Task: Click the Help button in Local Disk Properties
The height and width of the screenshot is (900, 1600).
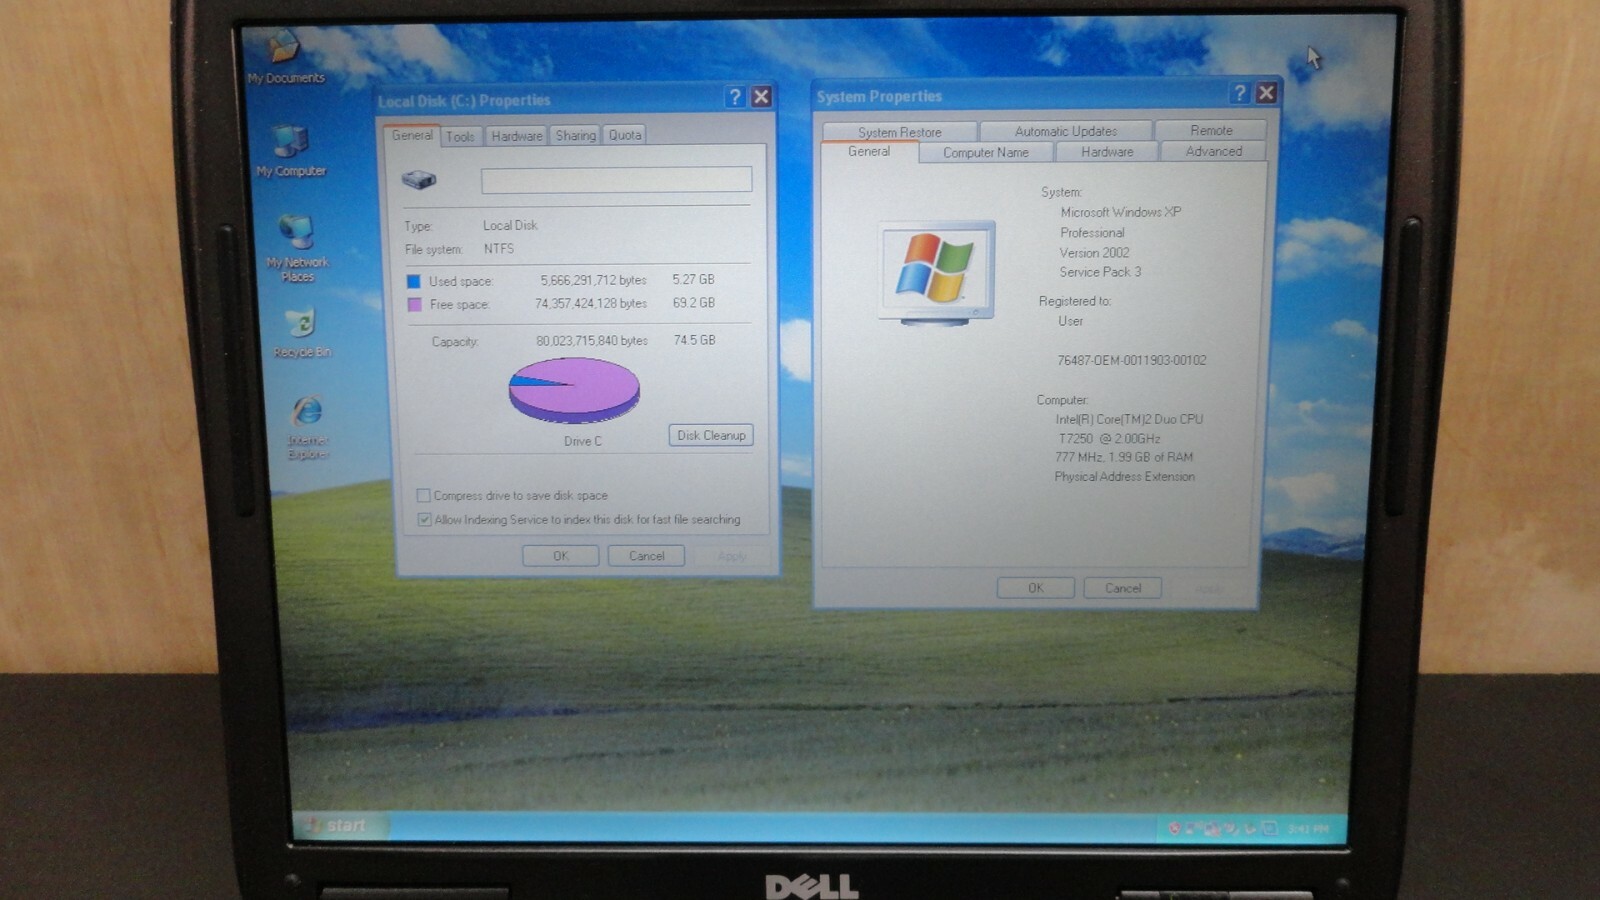Action: pyautogui.click(x=735, y=96)
